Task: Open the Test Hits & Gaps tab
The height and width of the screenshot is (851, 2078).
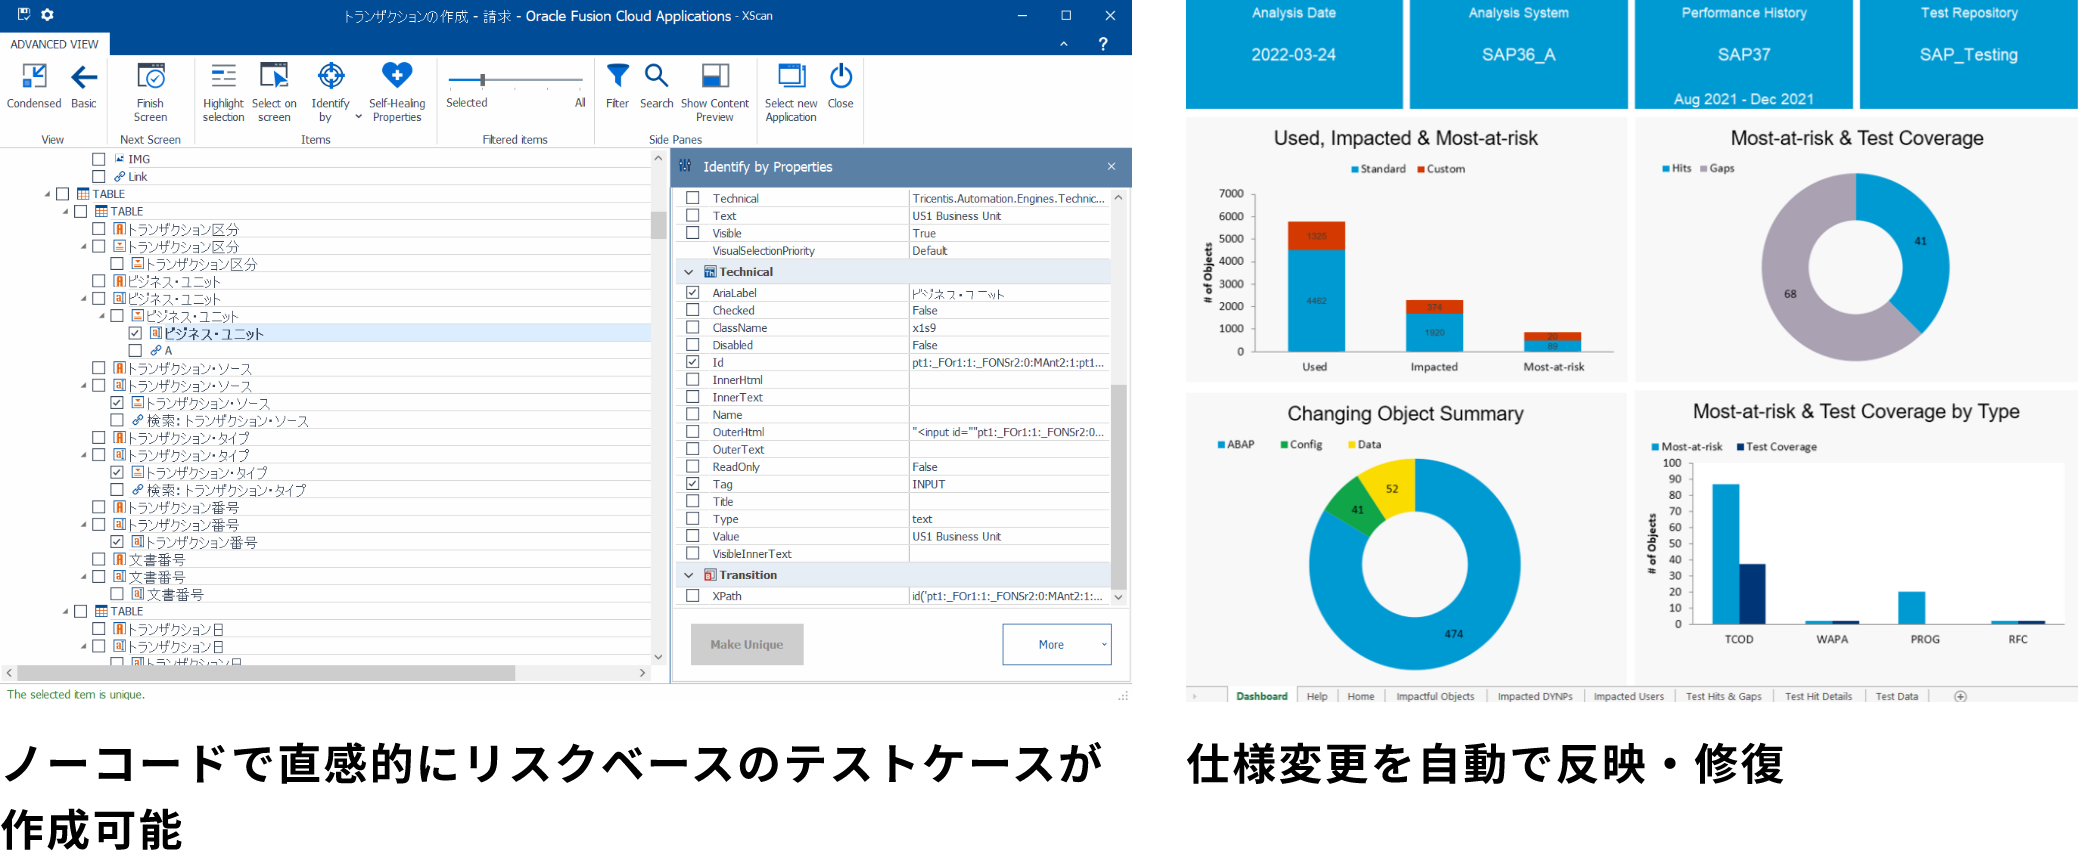Action: pos(1723,696)
